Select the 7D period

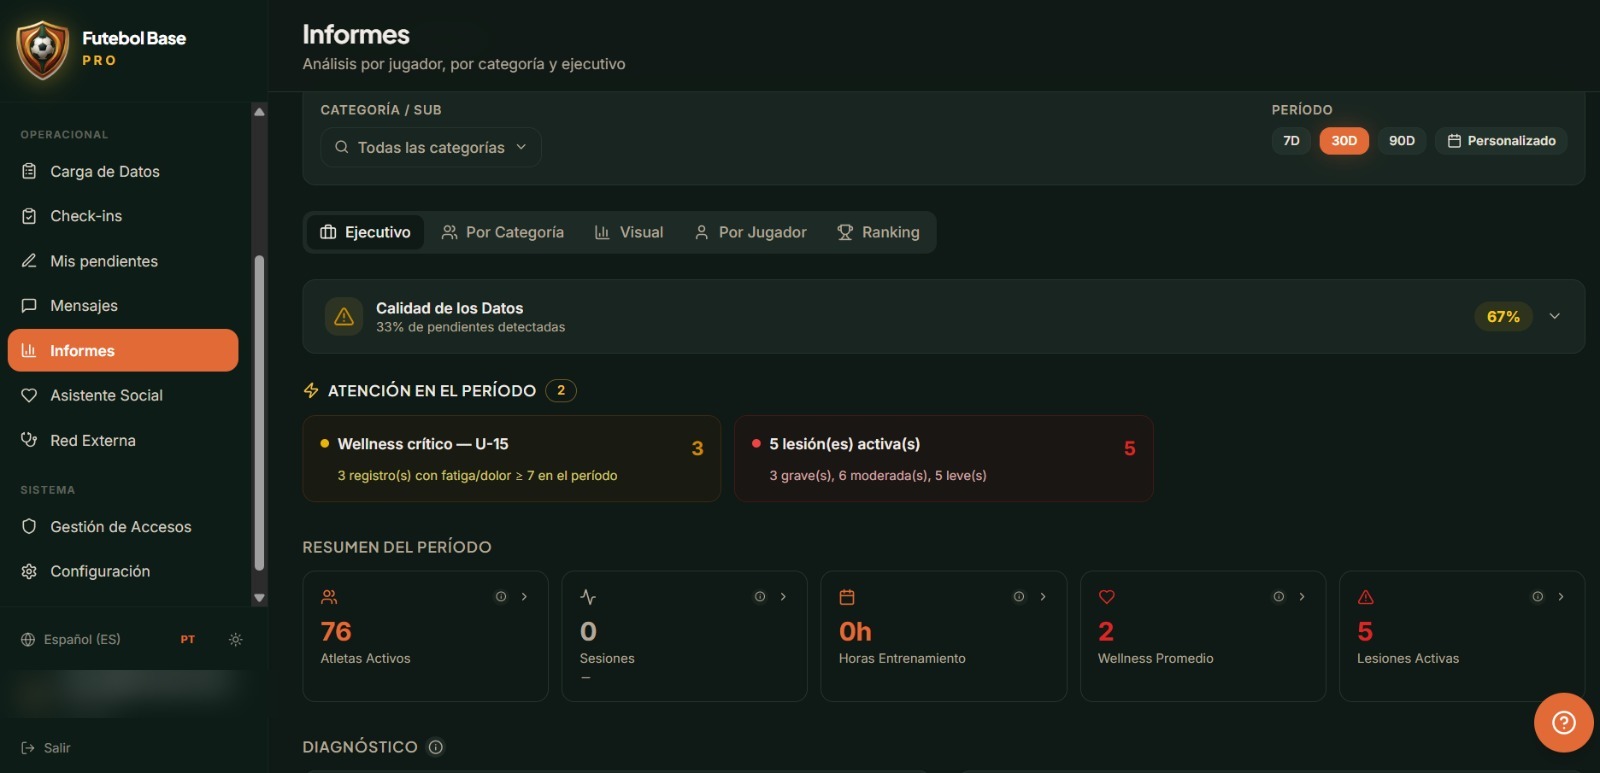click(1291, 141)
